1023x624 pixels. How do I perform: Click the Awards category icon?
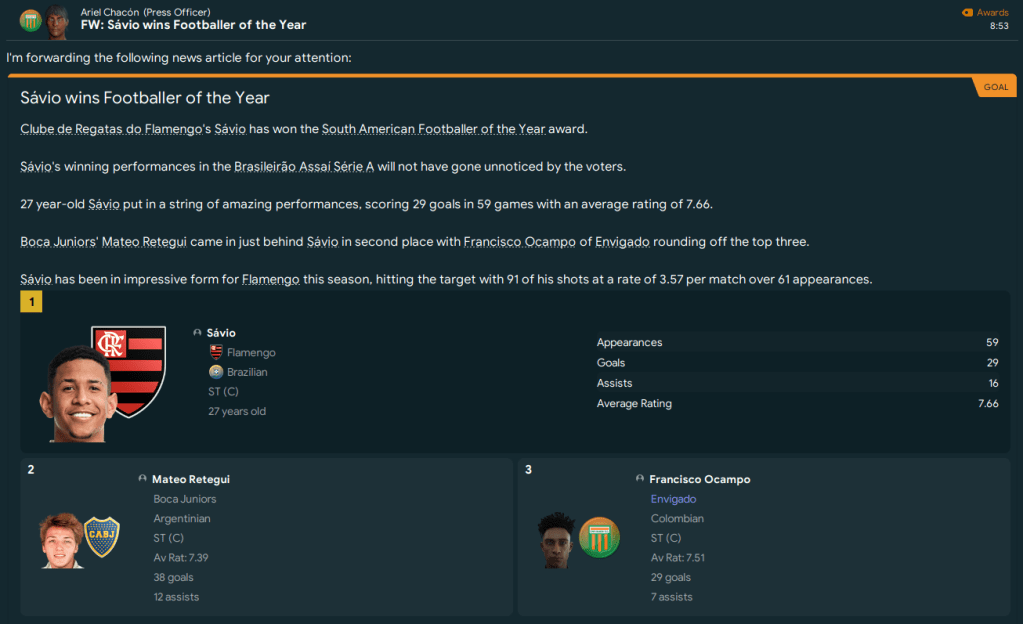967,12
